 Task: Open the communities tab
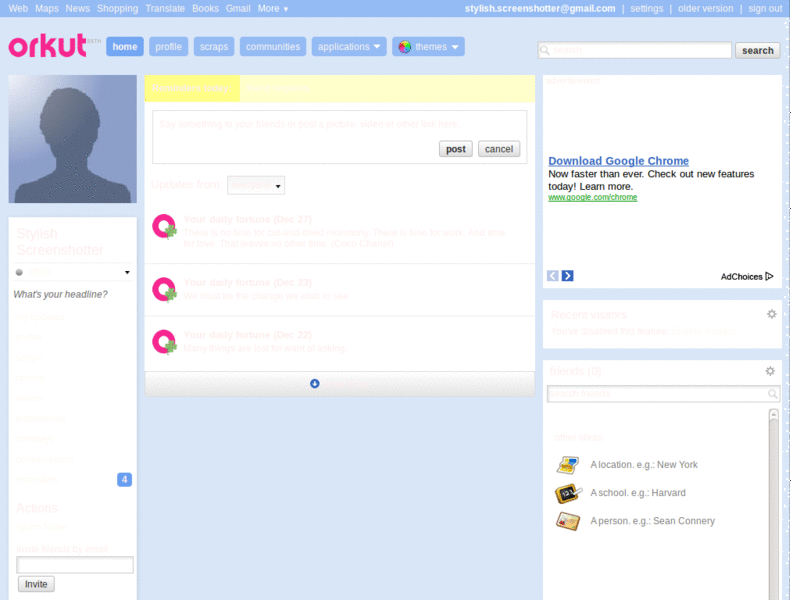(x=273, y=46)
